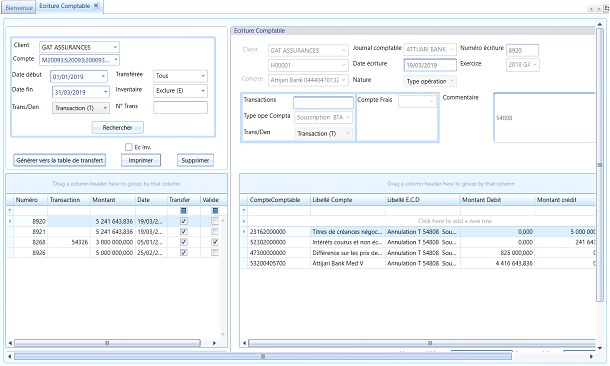Click left grid vertical scroll up arrow
The height and width of the screenshot is (366, 610).
coord(223,221)
